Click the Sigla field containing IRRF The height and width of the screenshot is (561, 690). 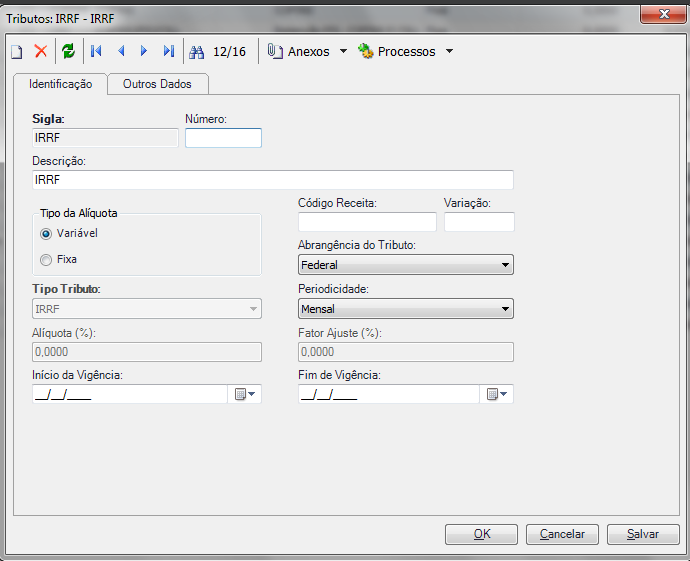105,138
